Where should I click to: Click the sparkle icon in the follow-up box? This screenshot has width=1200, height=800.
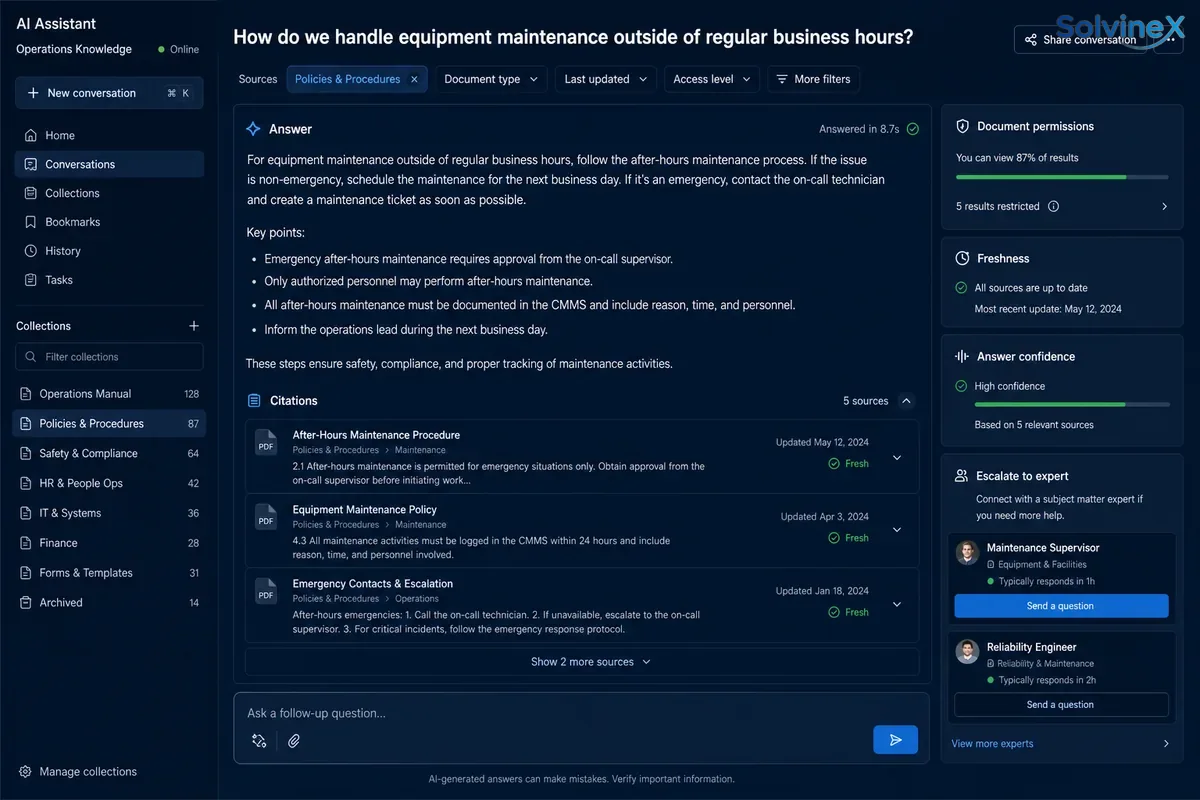pyautogui.click(x=259, y=741)
